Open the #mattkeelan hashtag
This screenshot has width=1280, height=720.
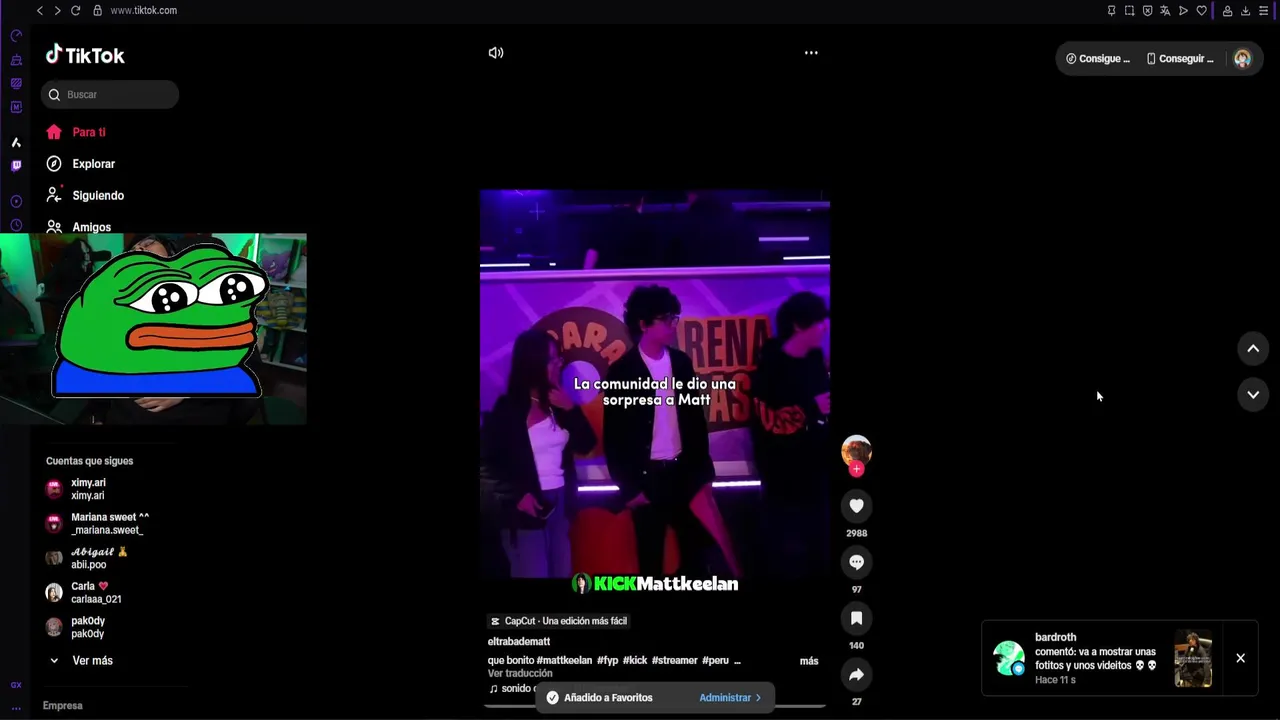pos(564,661)
